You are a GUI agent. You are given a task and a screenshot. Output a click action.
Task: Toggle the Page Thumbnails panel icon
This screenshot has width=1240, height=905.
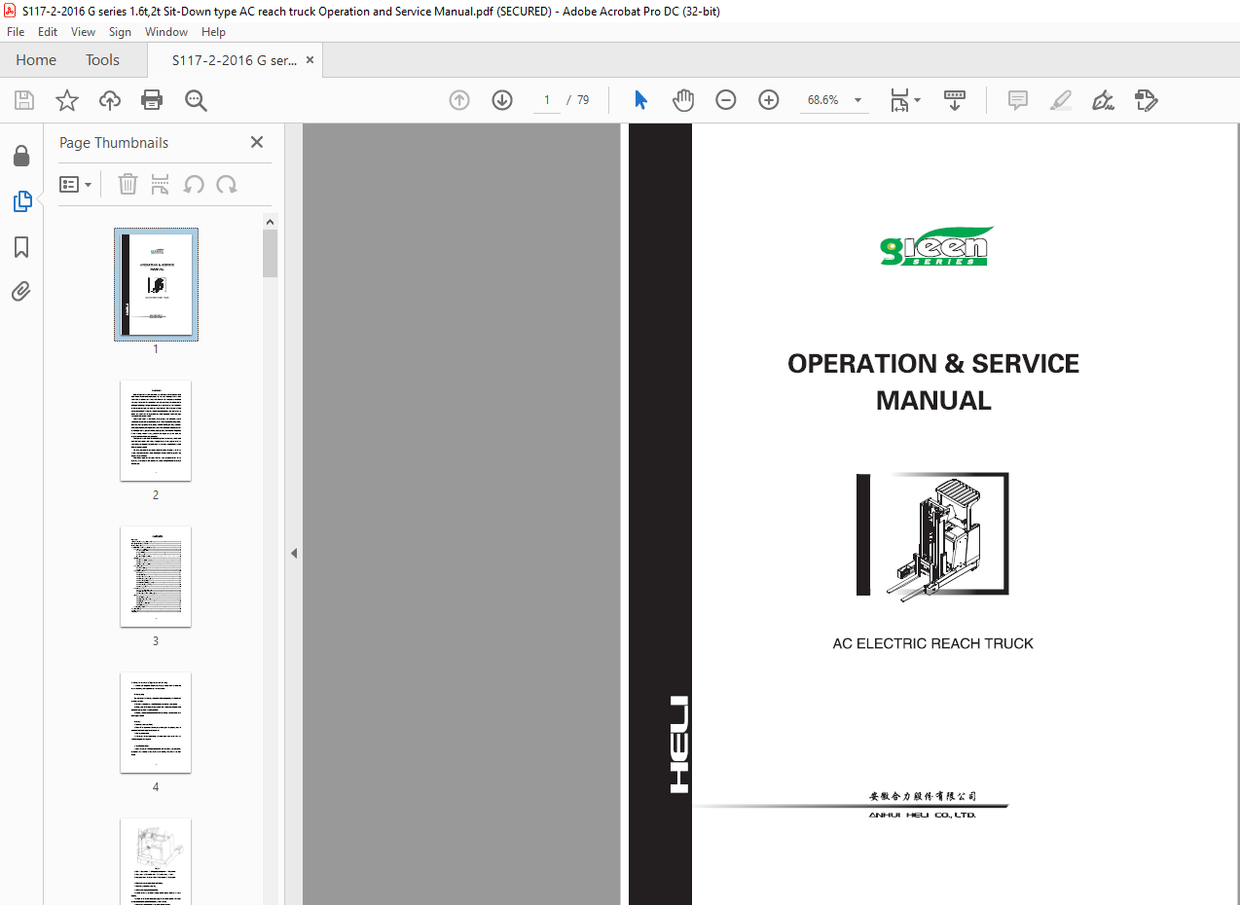coord(21,202)
